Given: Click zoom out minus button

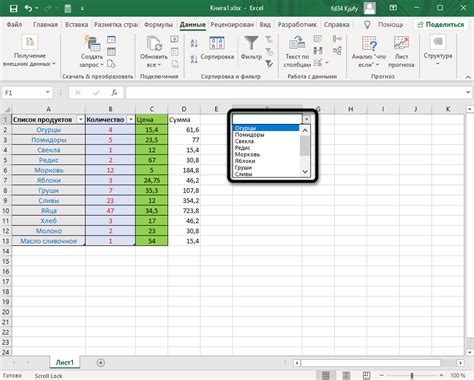Looking at the screenshot, I should 382,376.
